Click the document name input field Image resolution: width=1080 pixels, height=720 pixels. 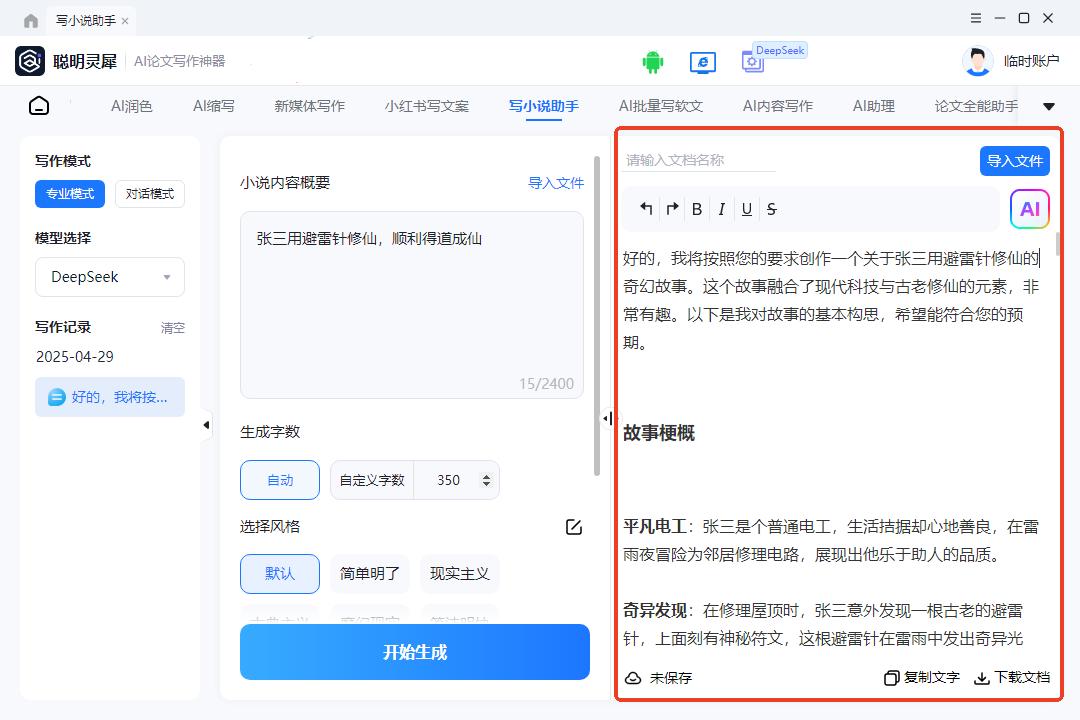[x=698, y=160]
